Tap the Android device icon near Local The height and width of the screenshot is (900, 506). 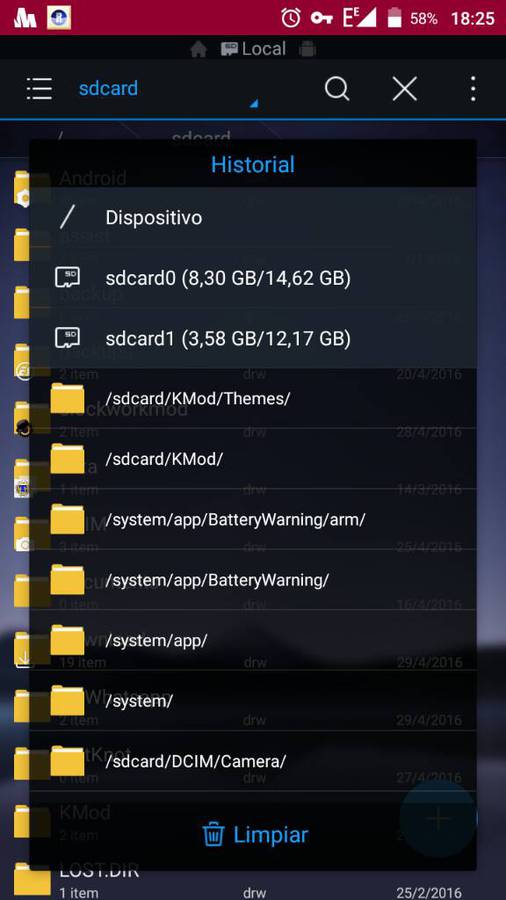pos(308,49)
